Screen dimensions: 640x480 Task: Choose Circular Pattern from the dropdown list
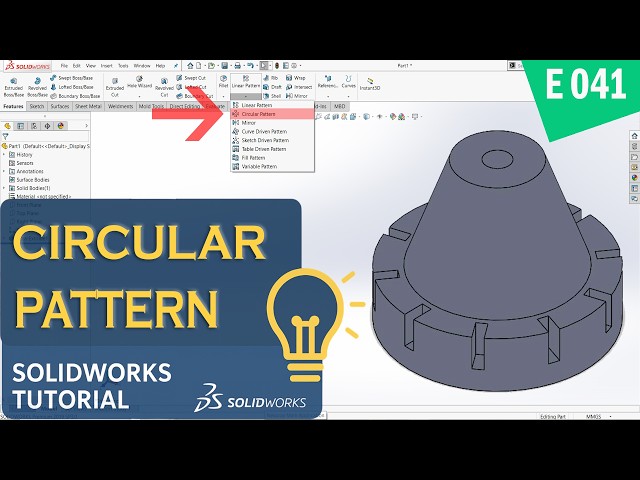272,114
